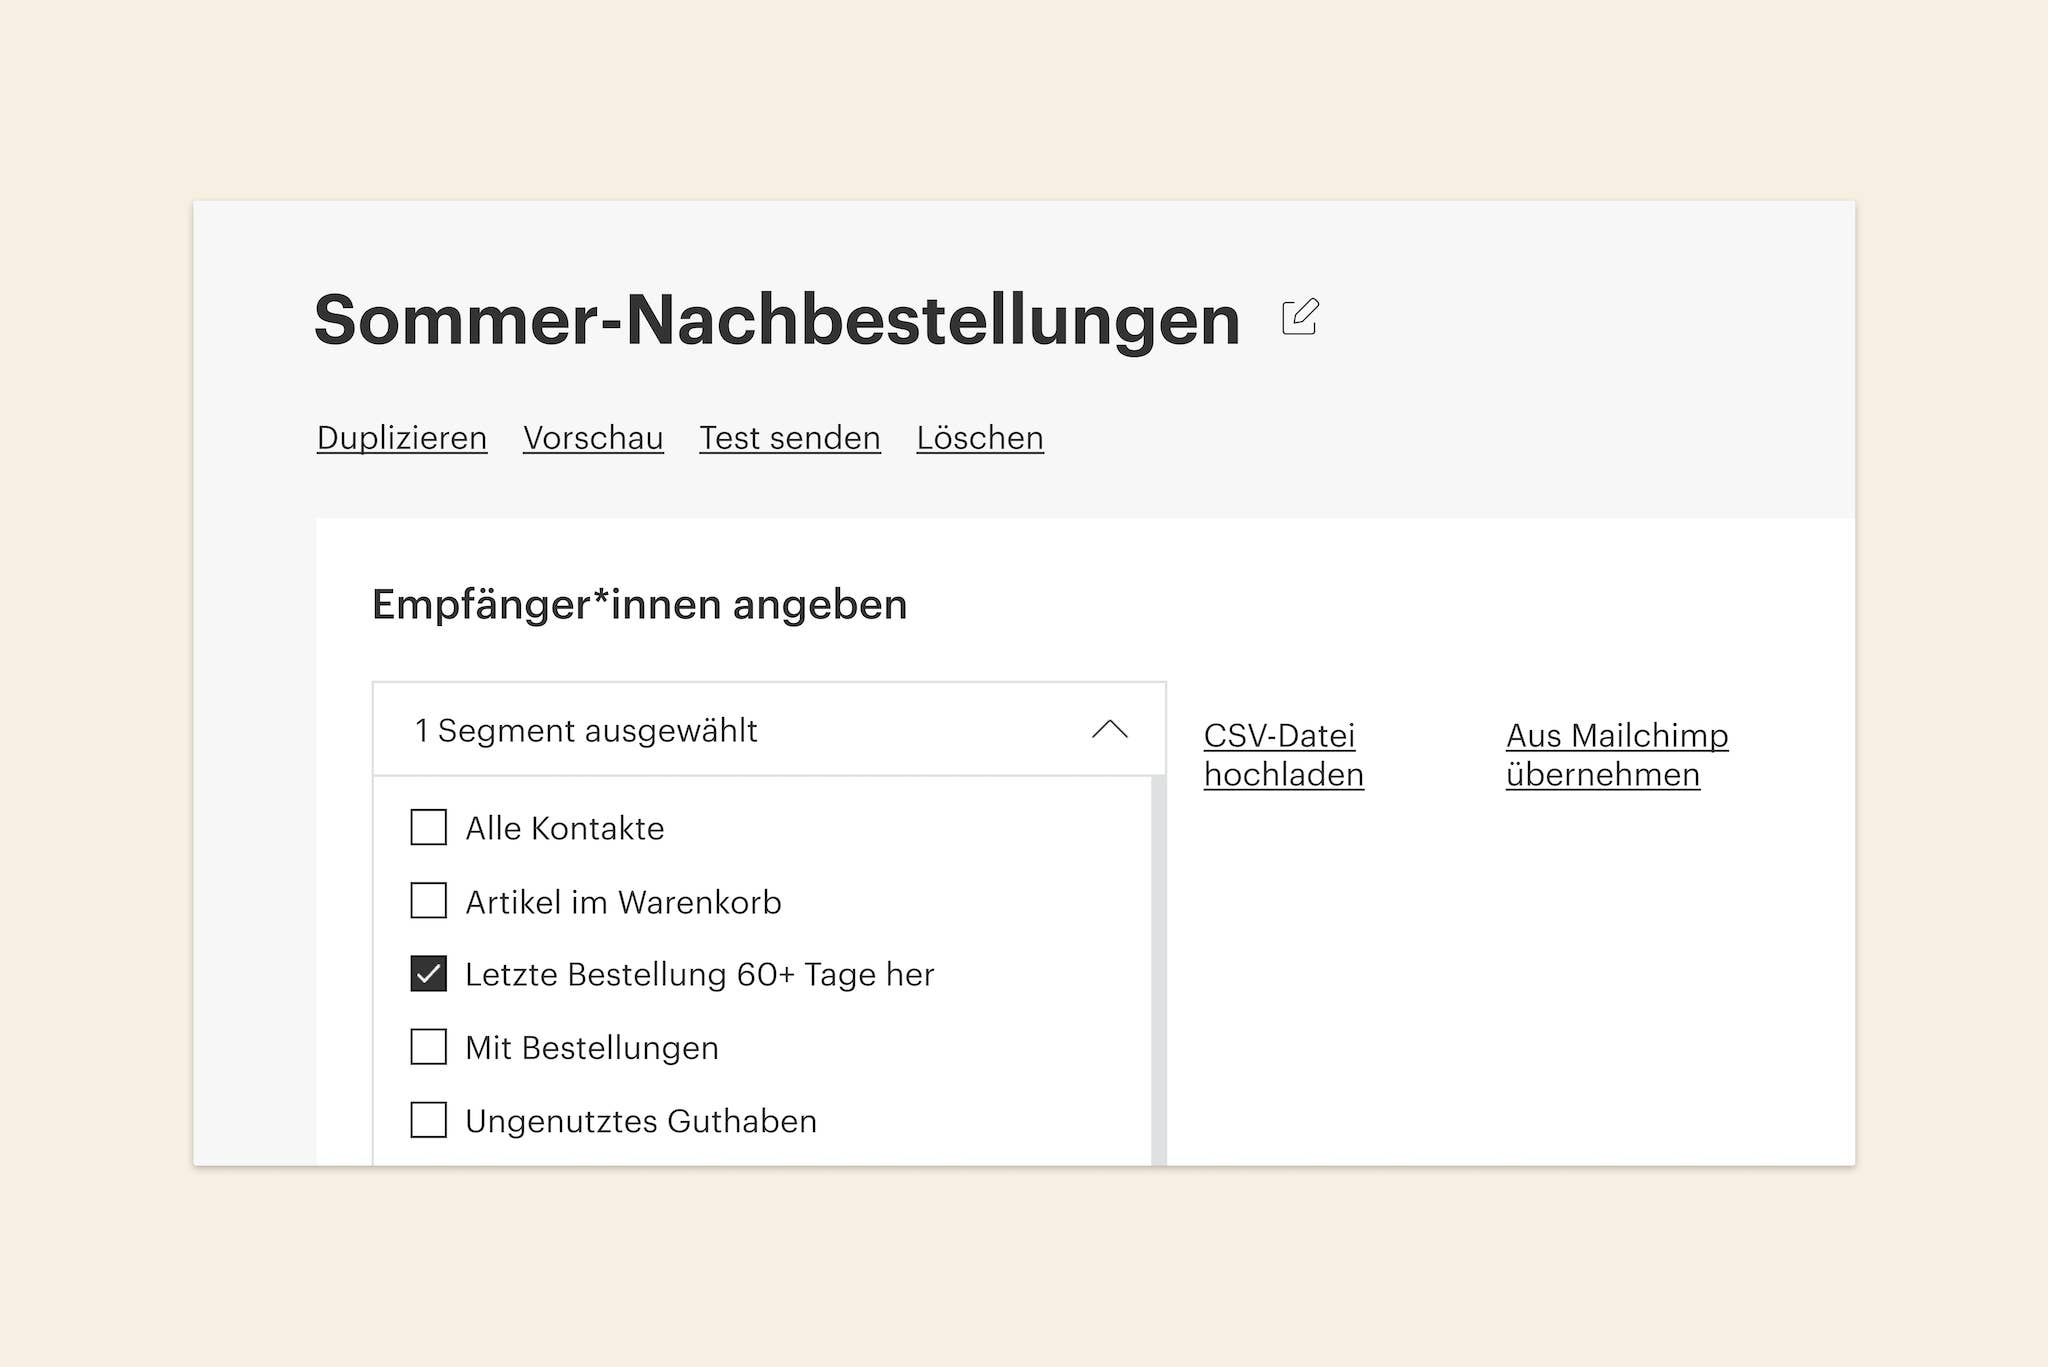This screenshot has width=2048, height=1367.
Task: Click the 'Alle Kontakte' label text
Action: 565,828
